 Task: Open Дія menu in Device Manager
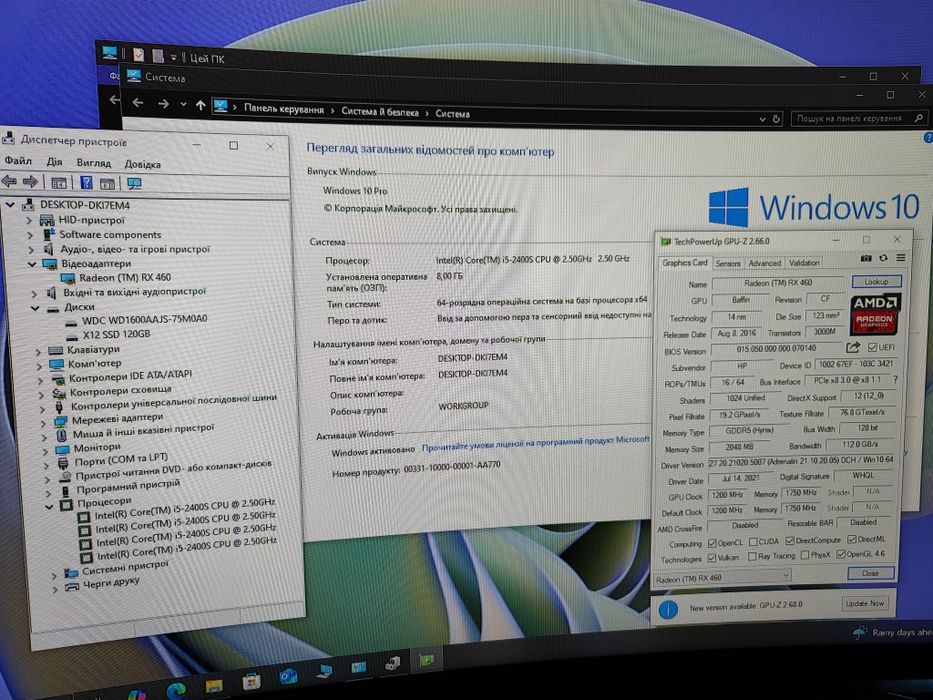[54, 161]
